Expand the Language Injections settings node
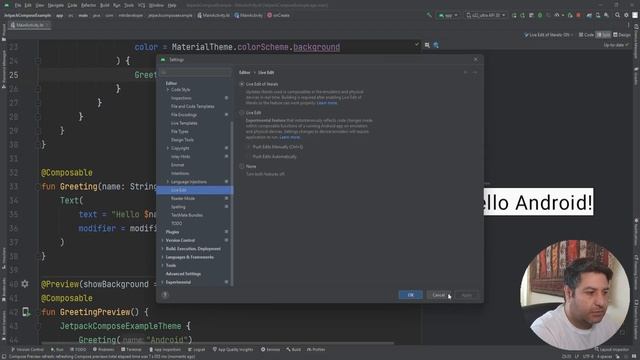 (x=168, y=181)
